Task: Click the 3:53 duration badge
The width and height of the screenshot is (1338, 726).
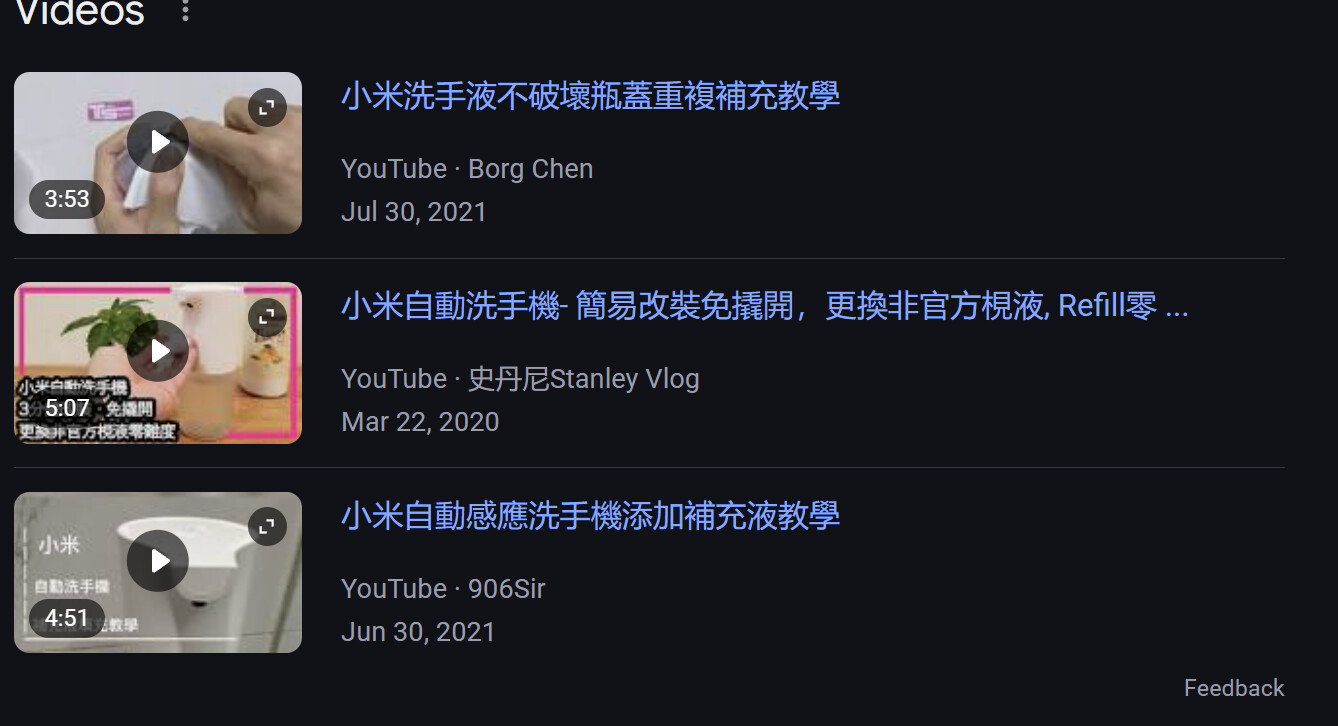Action: coord(67,199)
